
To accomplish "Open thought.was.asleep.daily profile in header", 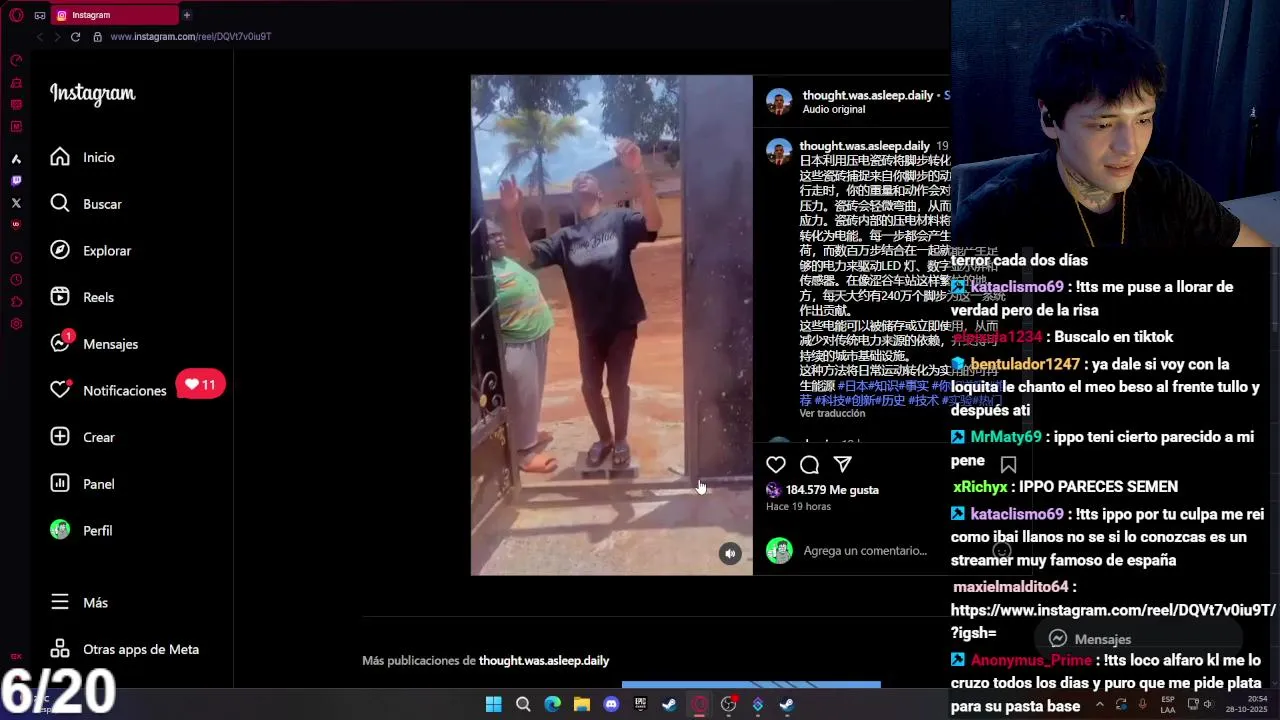I will pyautogui.click(x=867, y=95).
